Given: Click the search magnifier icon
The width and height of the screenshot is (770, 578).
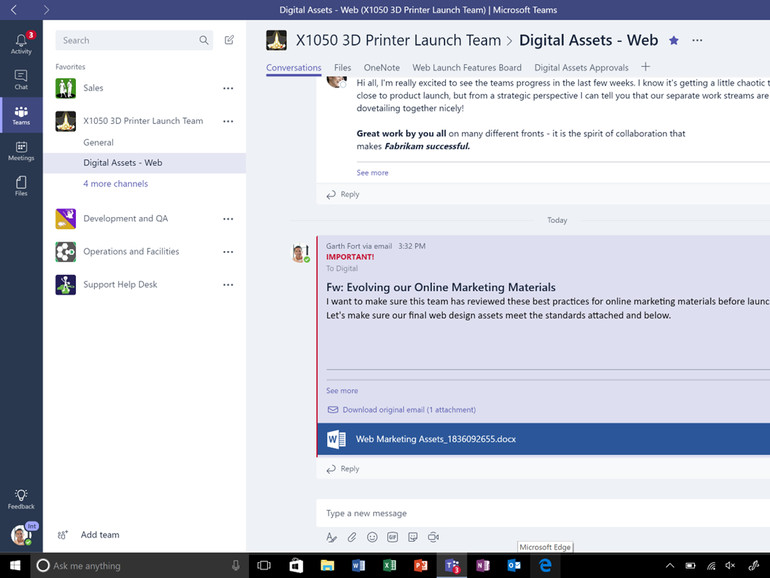Looking at the screenshot, I should tap(203, 40).
